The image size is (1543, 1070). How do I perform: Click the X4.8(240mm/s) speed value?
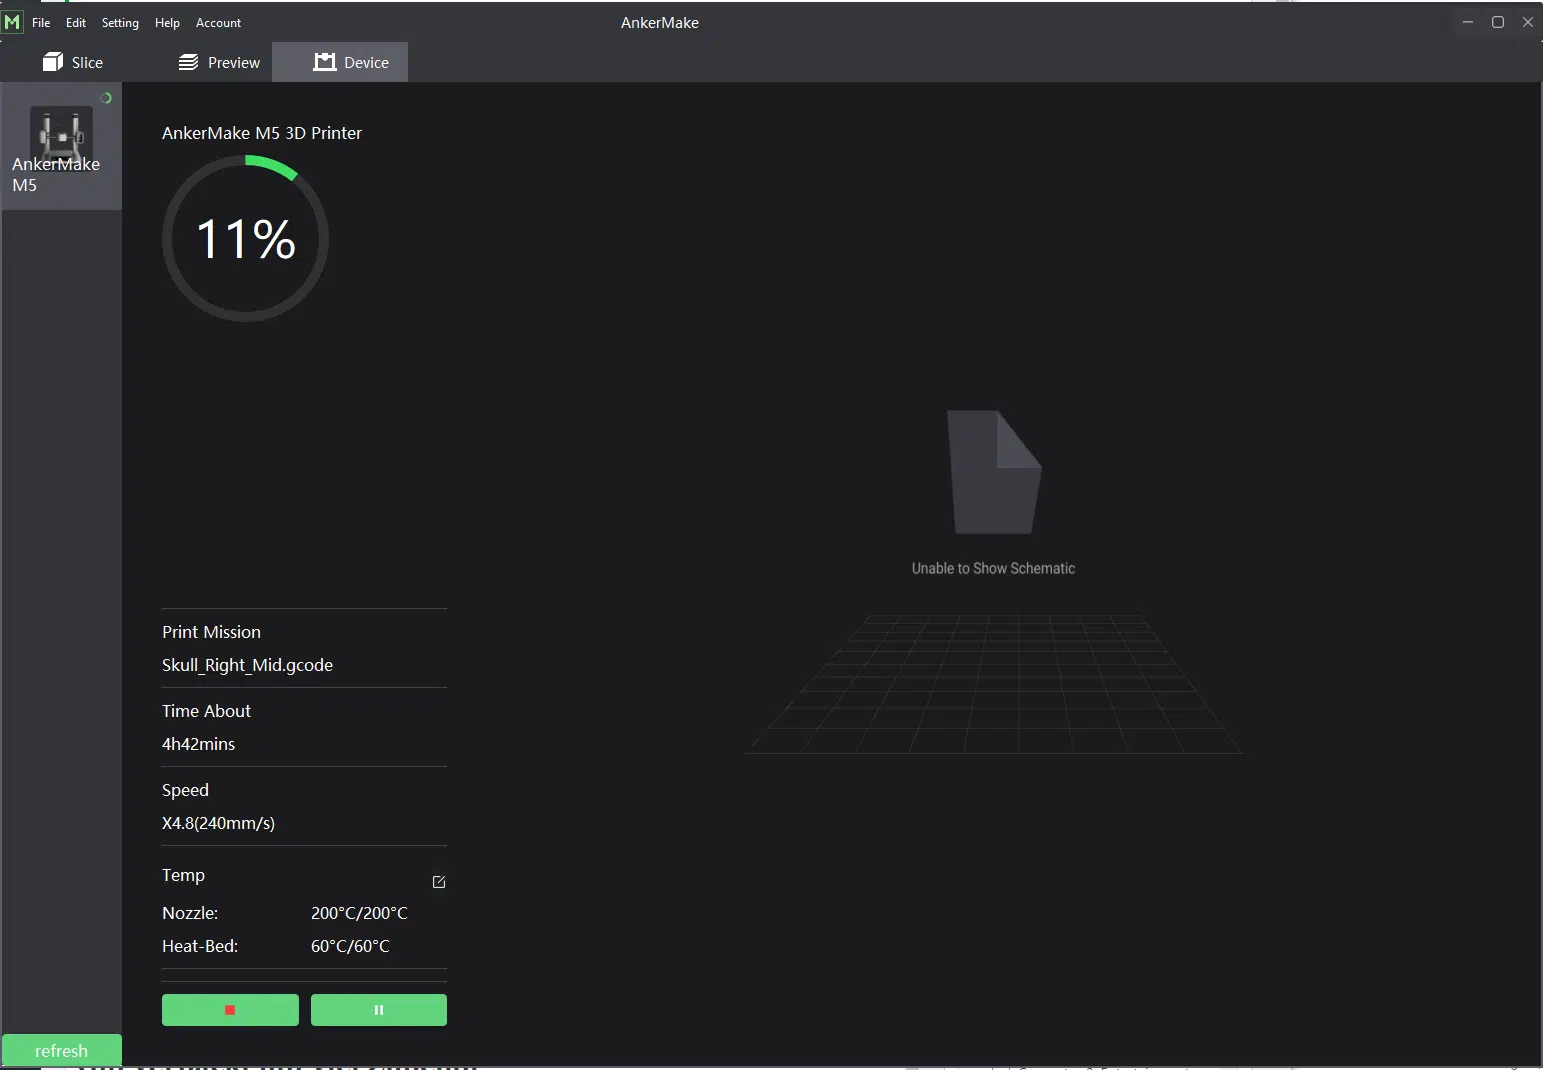pyautogui.click(x=218, y=823)
